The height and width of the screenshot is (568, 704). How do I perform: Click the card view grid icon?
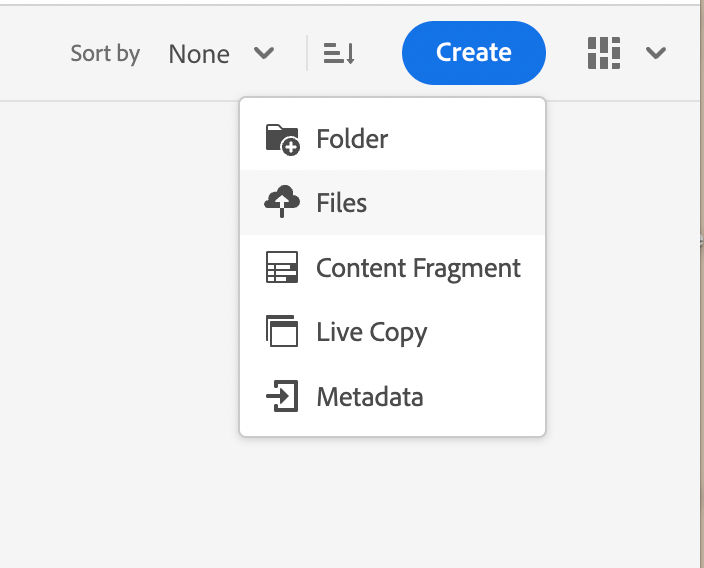click(x=604, y=53)
